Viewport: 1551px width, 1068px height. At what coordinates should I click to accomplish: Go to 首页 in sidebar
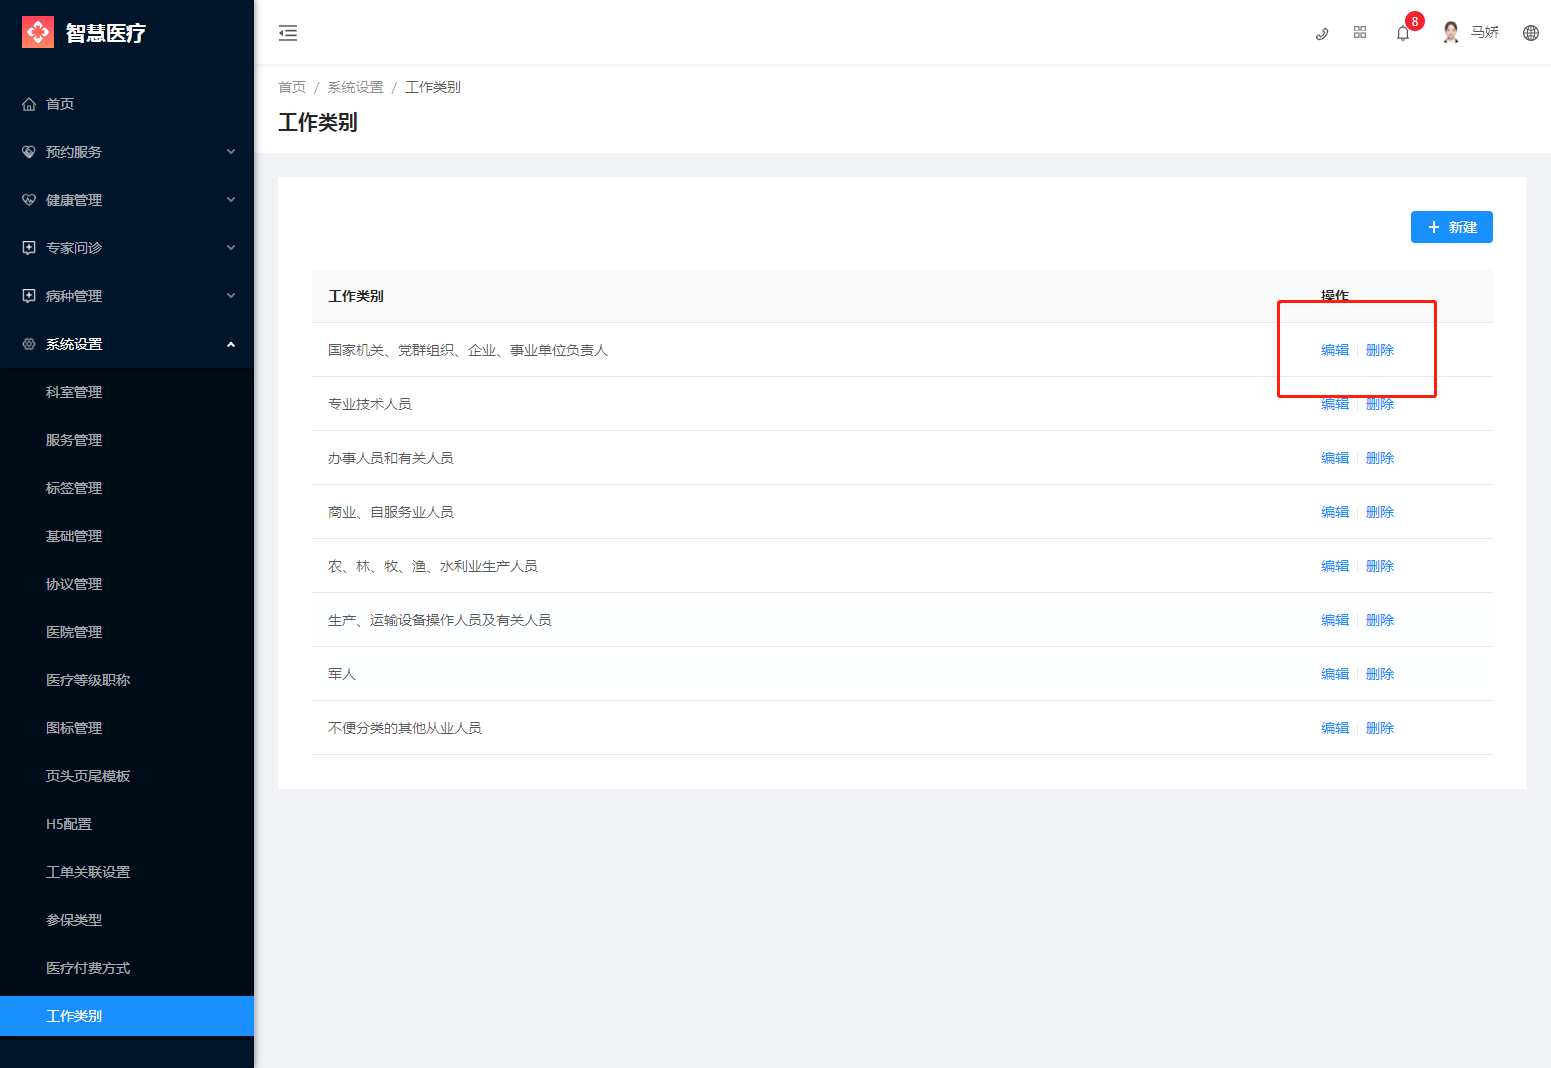[x=127, y=104]
